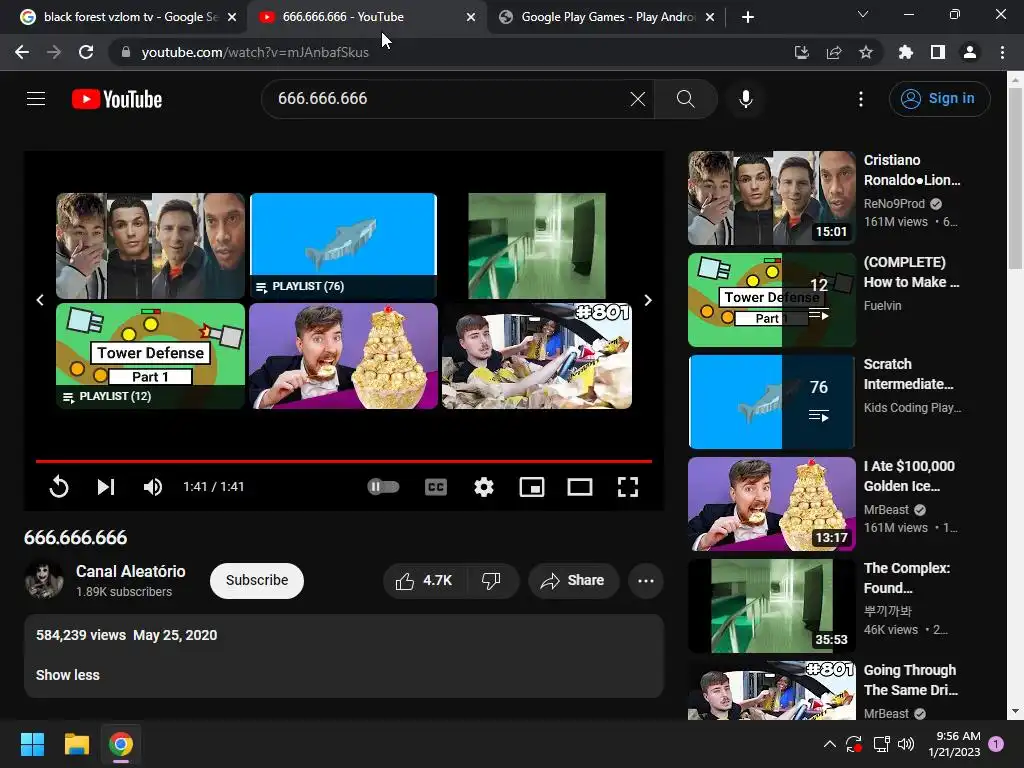Image resolution: width=1024 pixels, height=768 pixels.
Task: Collapse description with Show less
Action: [68, 675]
